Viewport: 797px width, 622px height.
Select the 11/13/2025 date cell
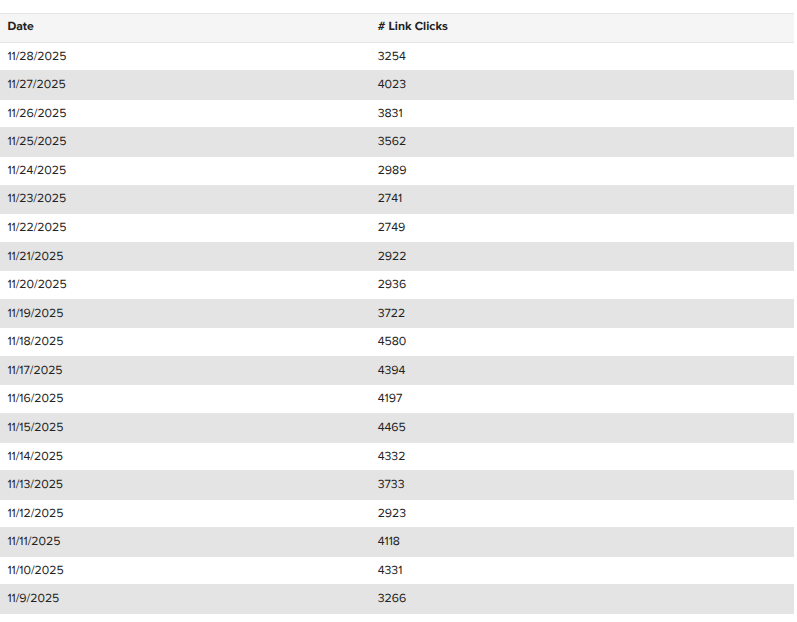(x=35, y=484)
